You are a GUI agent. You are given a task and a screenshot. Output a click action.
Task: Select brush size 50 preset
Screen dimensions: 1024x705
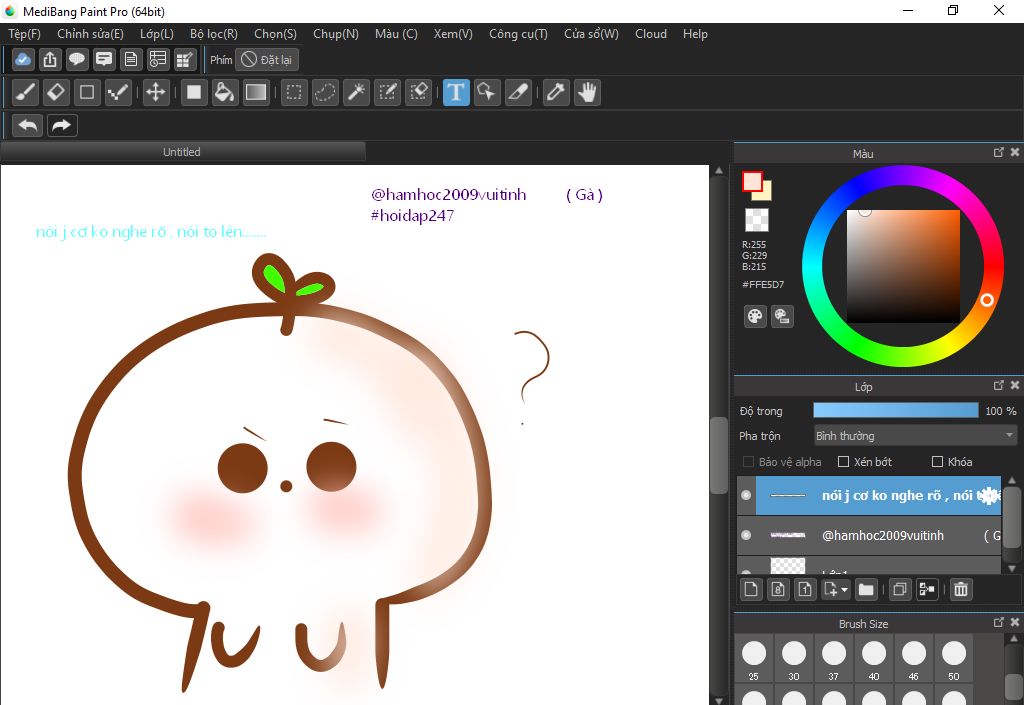(x=954, y=659)
